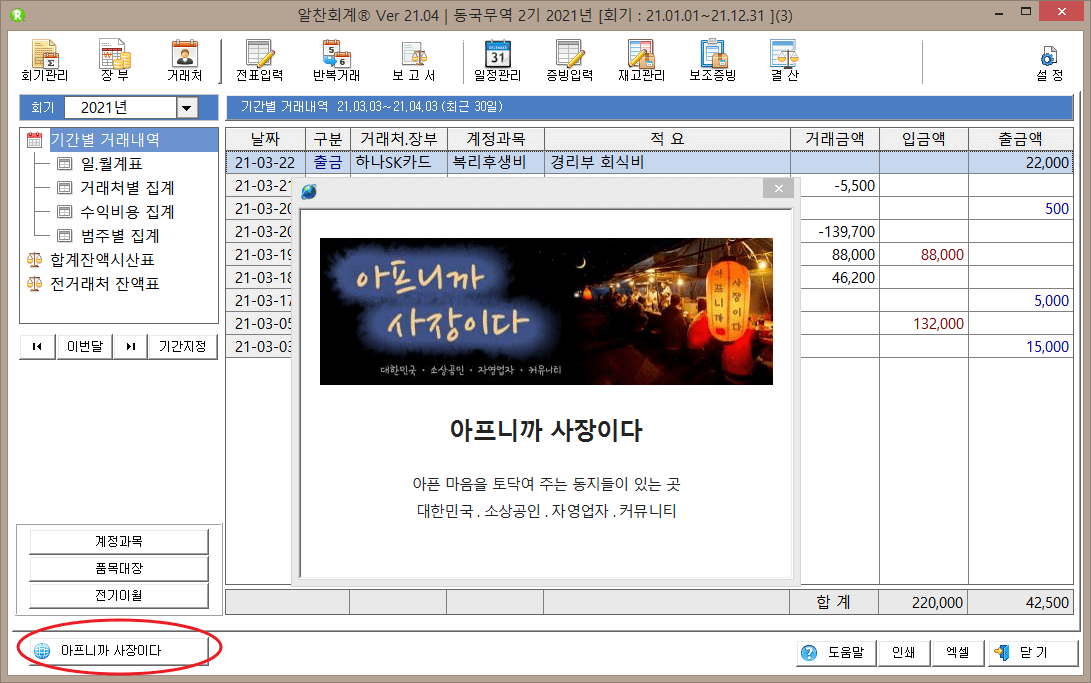Click the 복리후생비 cell

point(495,163)
